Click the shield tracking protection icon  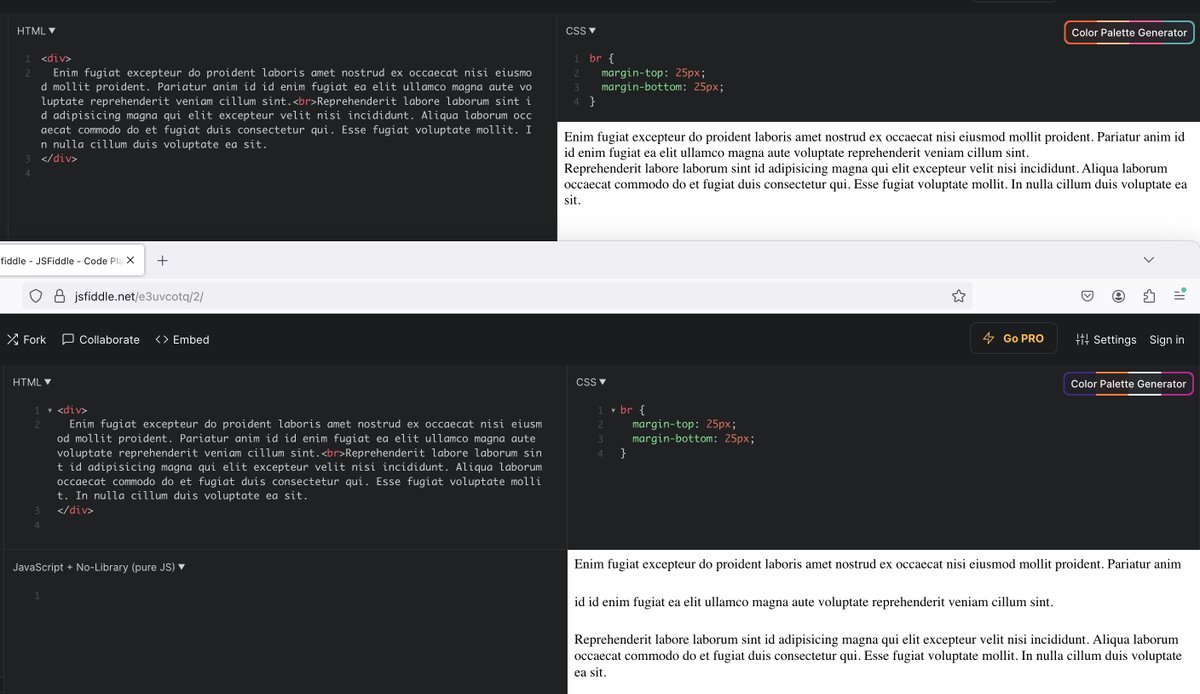click(x=35, y=295)
